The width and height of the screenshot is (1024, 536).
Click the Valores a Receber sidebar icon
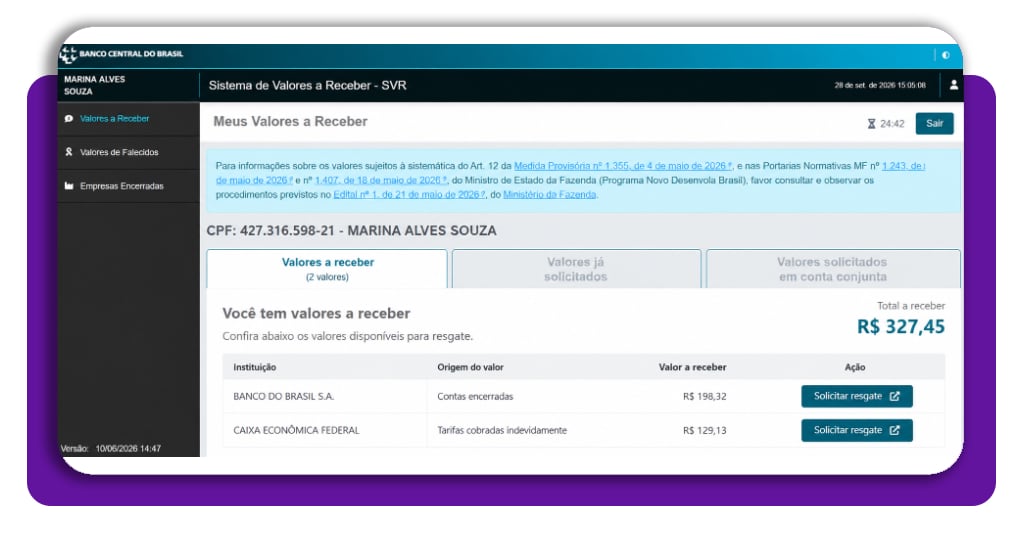69,119
